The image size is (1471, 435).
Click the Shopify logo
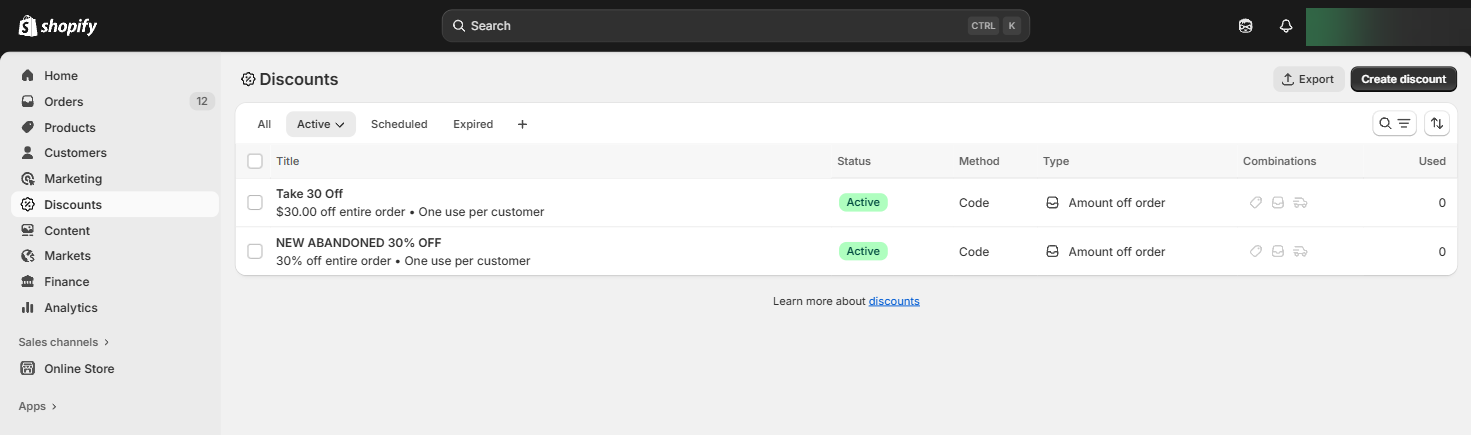click(x=58, y=26)
